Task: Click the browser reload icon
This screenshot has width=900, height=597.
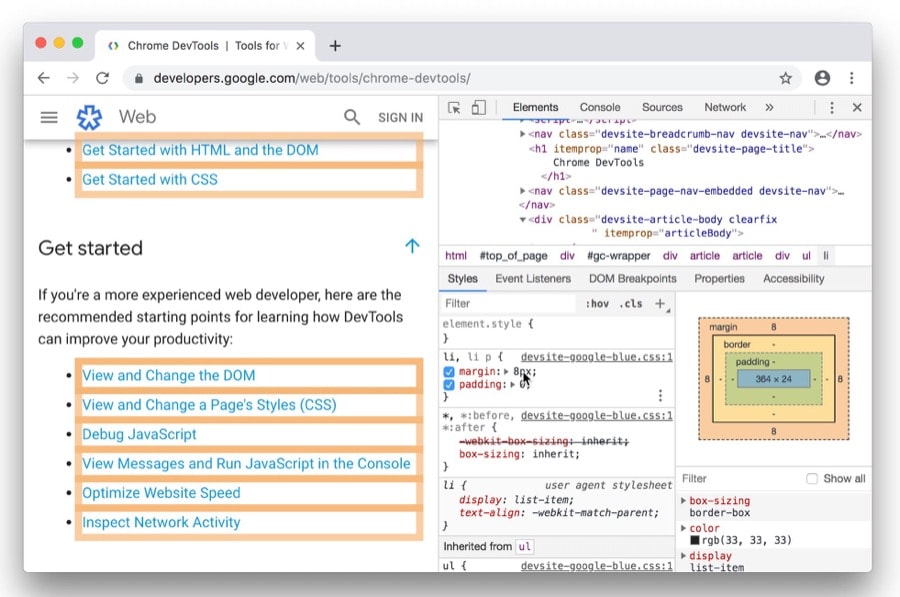Action: [102, 78]
